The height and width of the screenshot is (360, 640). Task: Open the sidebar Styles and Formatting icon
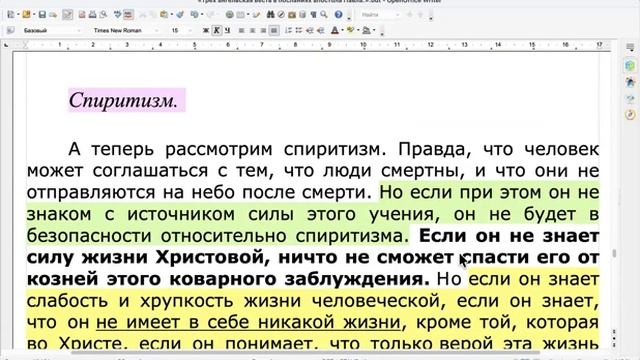coord(630,82)
